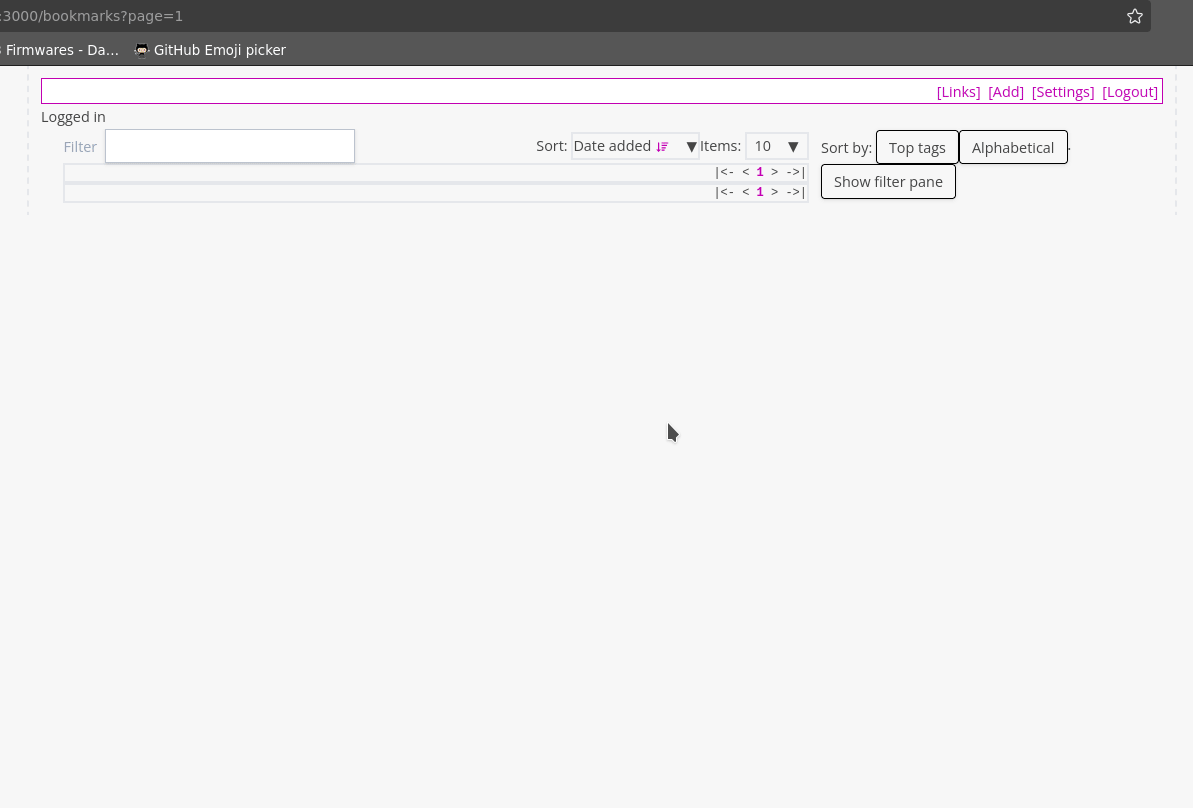Viewport: 1193px width, 808px height.
Task: Expand the Sort 'Date added' dropdown
Action: (x=634, y=146)
